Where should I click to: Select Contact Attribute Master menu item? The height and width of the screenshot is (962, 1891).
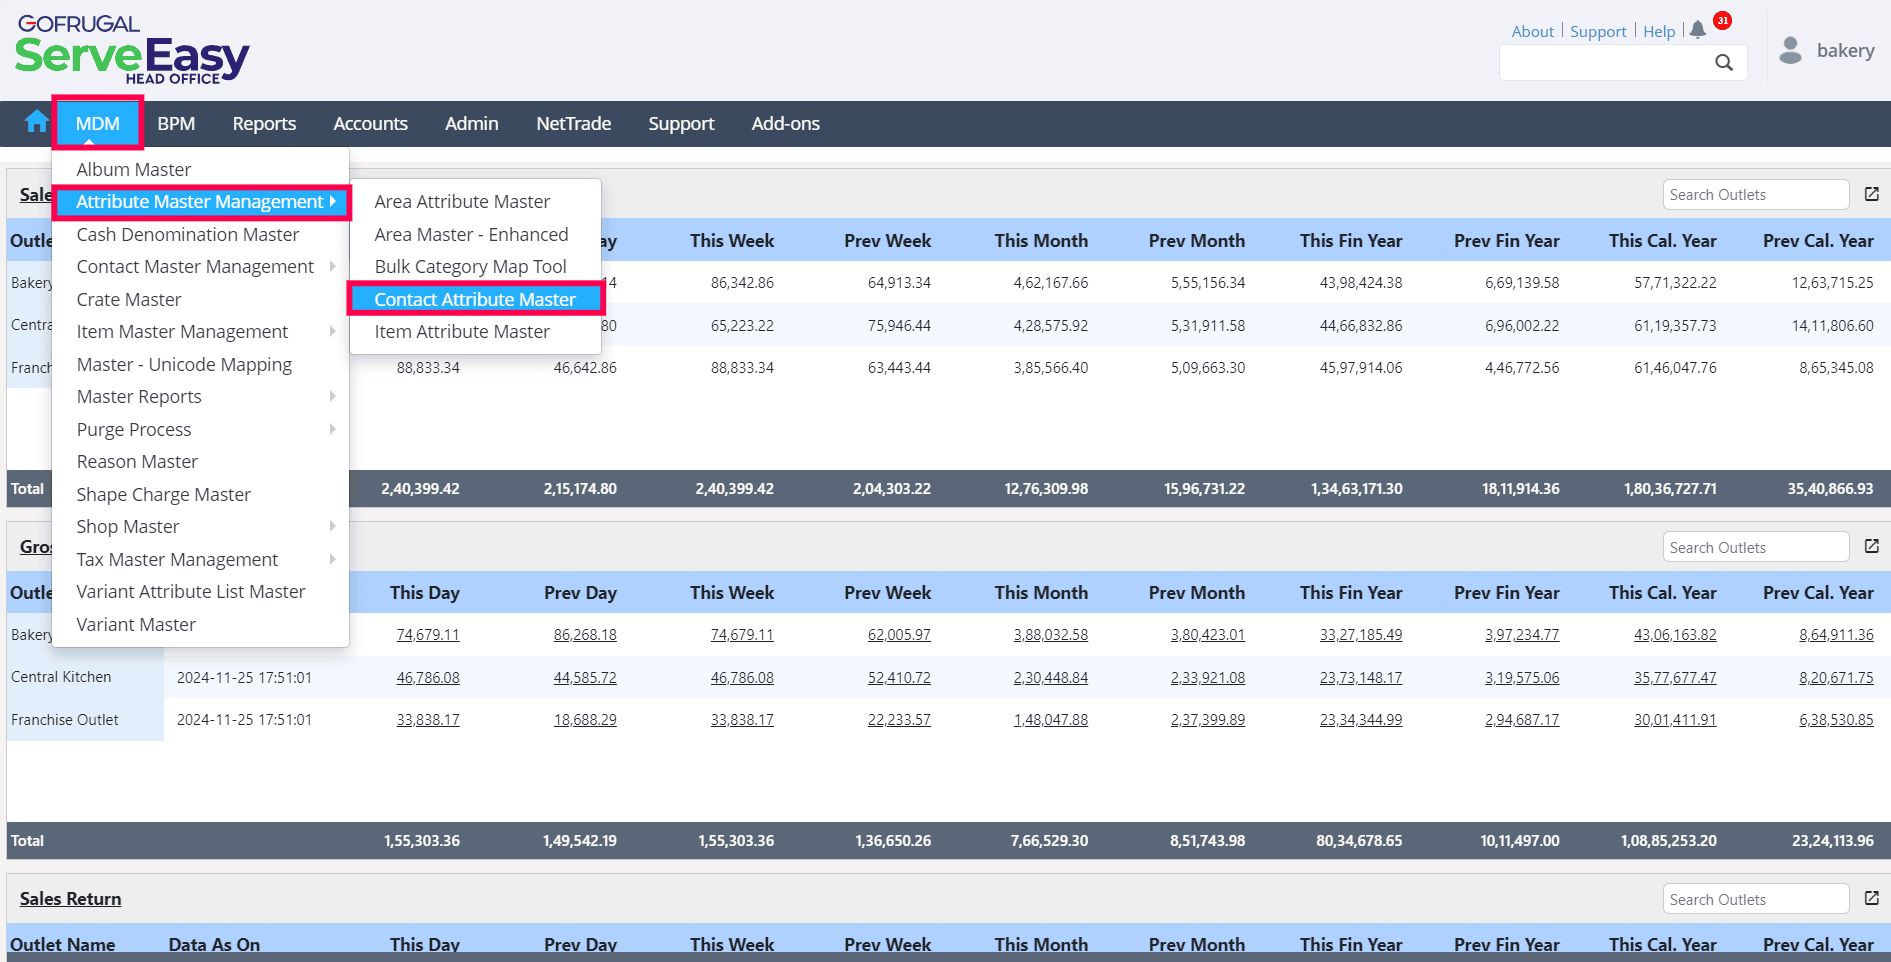pyautogui.click(x=475, y=299)
